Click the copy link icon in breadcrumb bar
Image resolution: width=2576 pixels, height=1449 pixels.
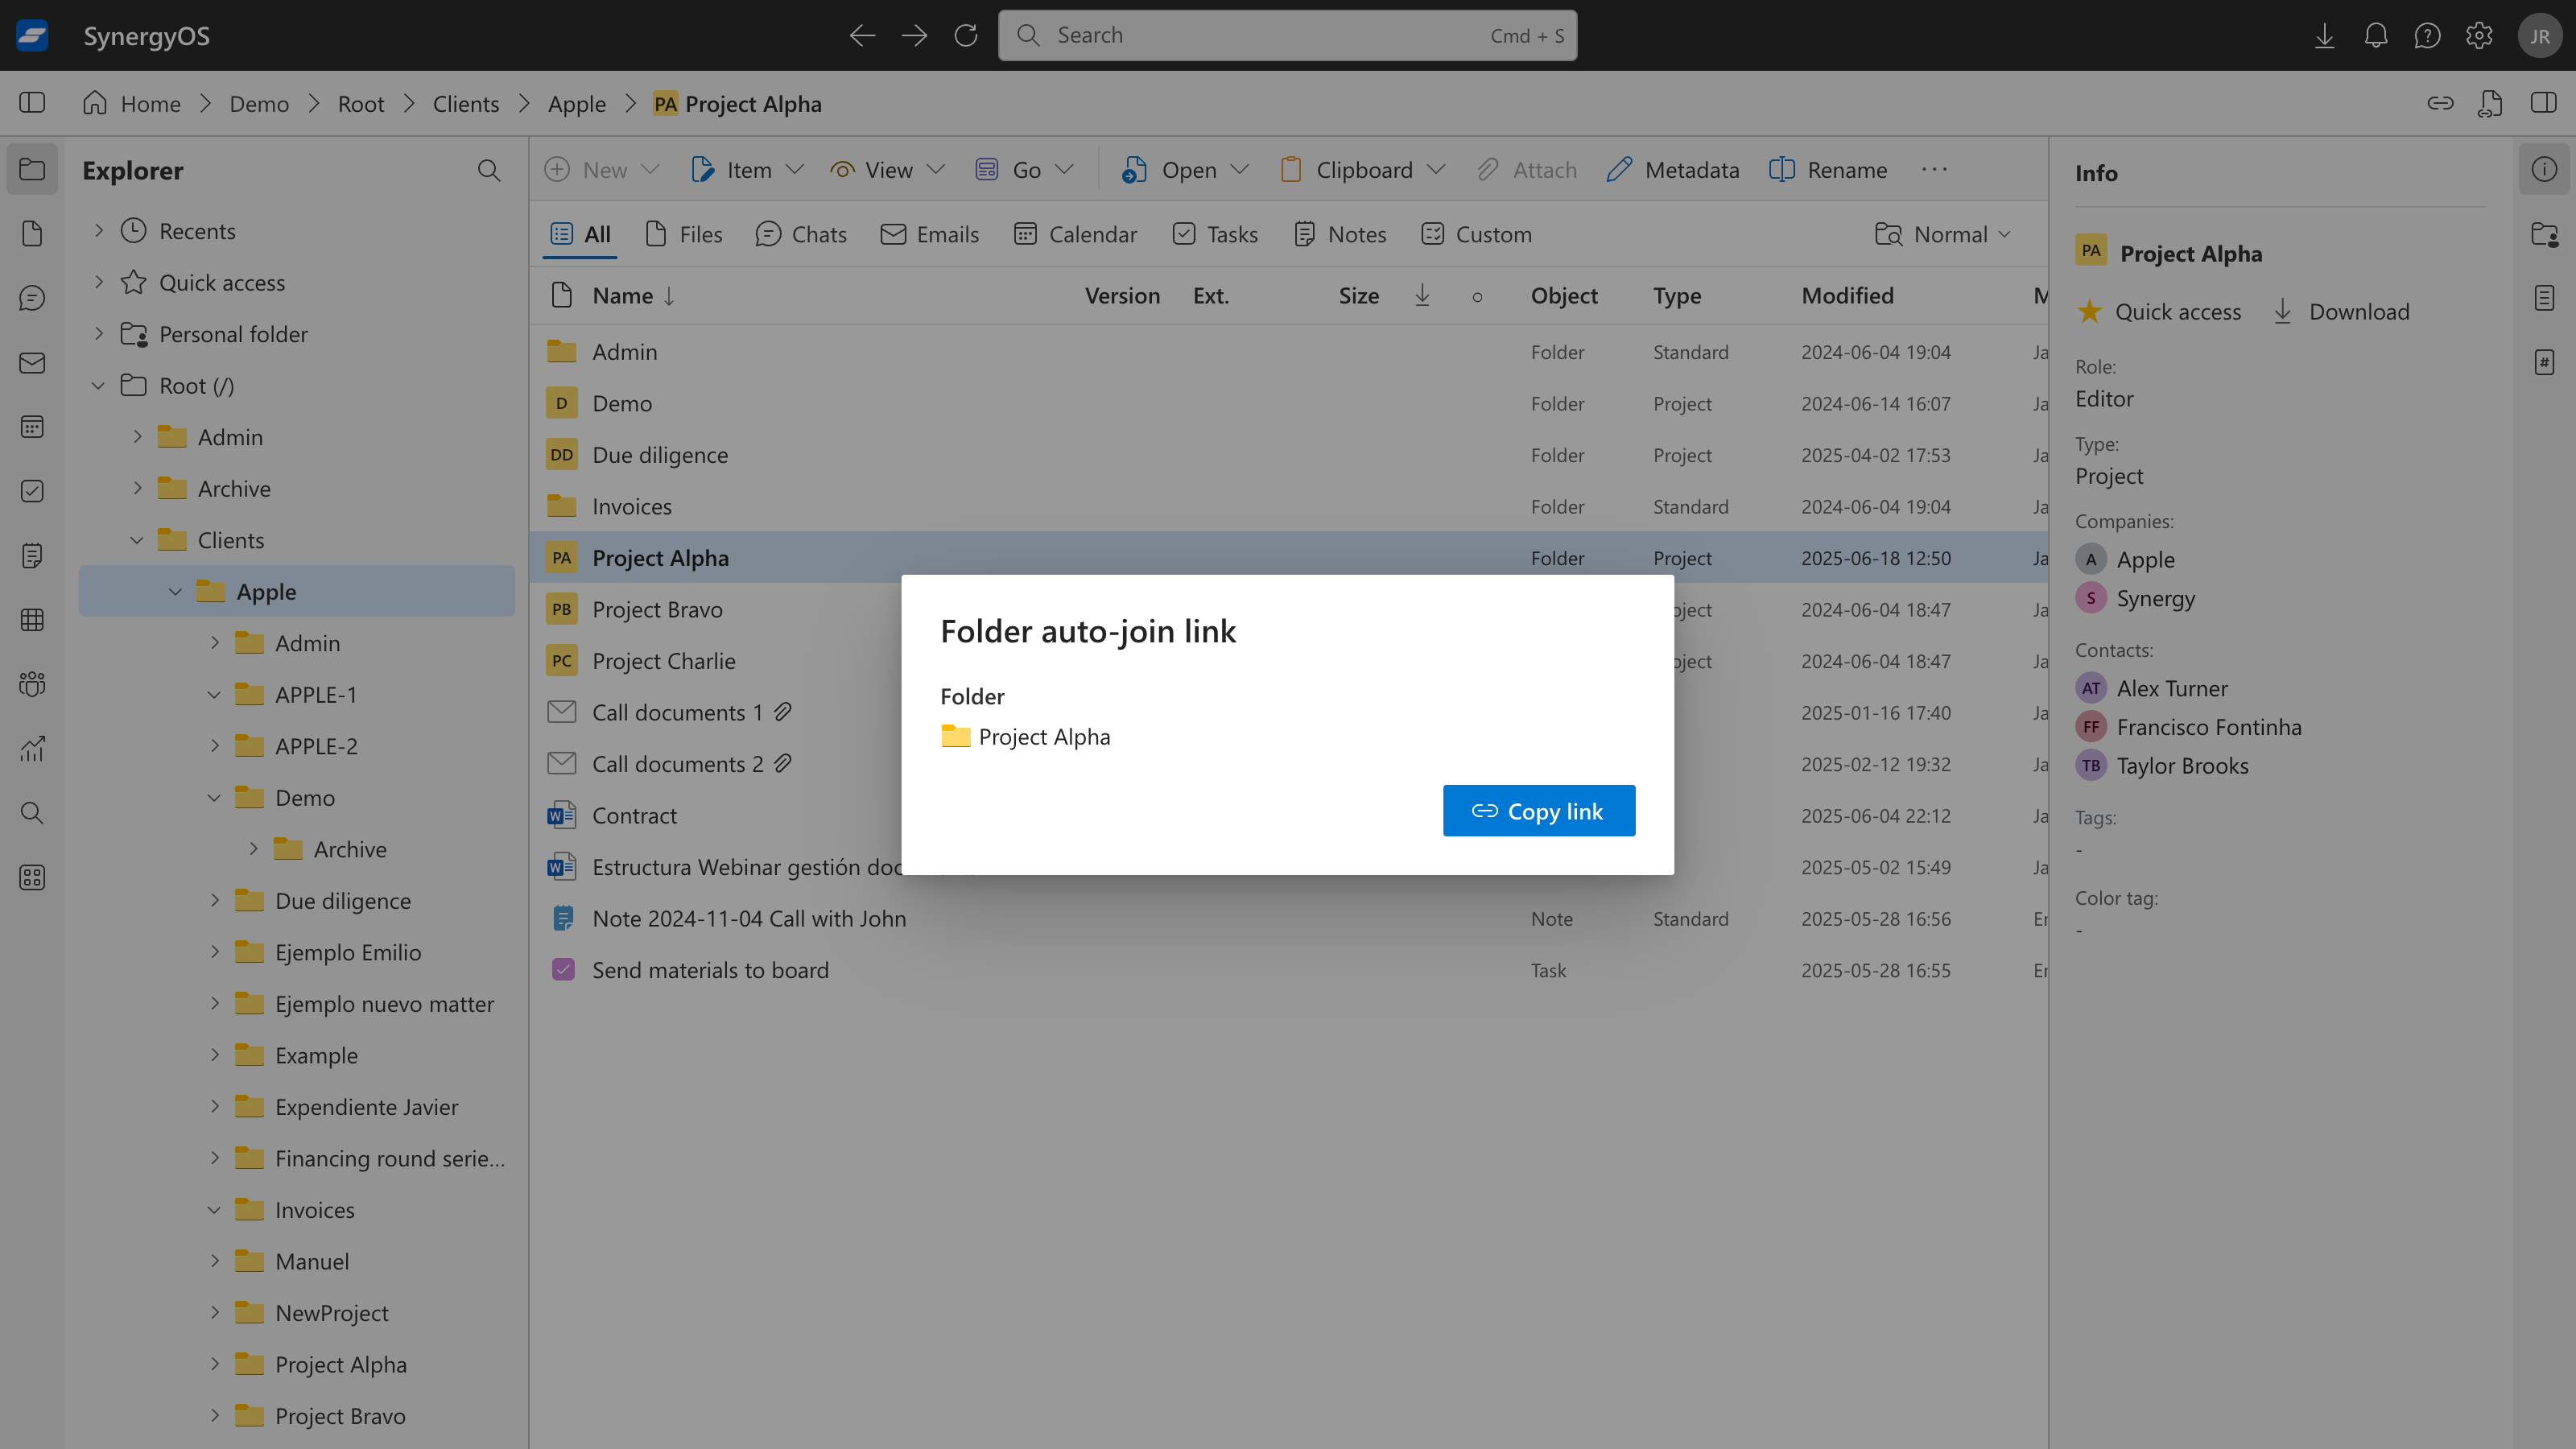[2440, 103]
